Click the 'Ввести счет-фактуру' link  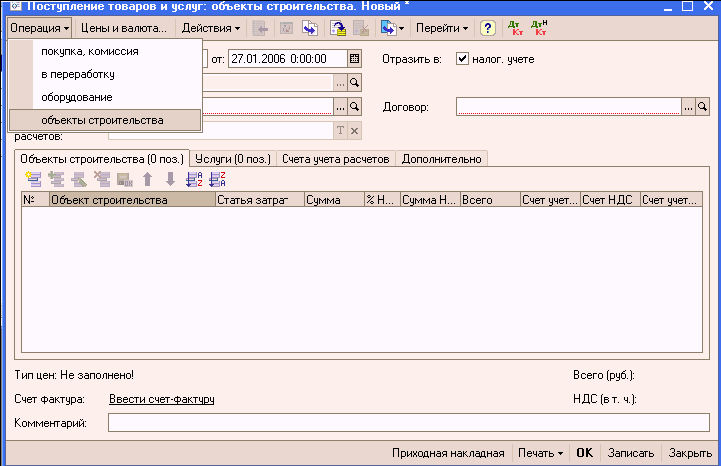pos(161,400)
